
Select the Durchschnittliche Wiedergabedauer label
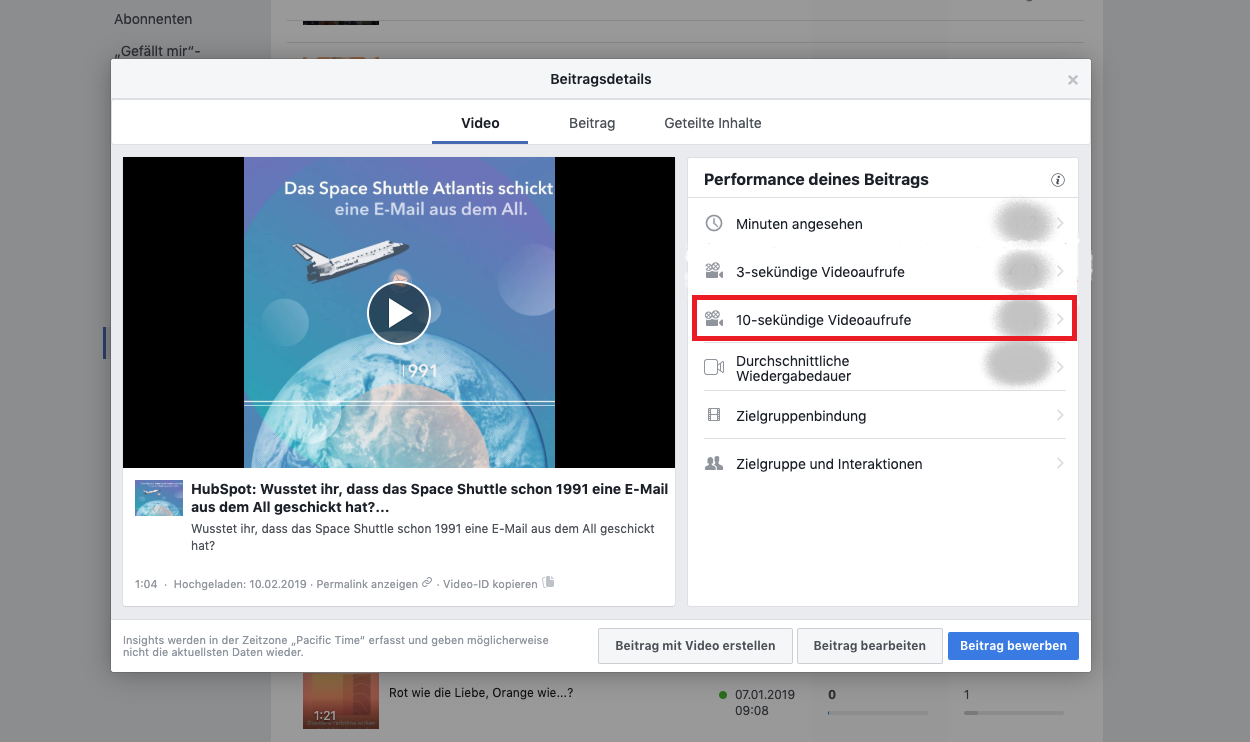(x=794, y=368)
